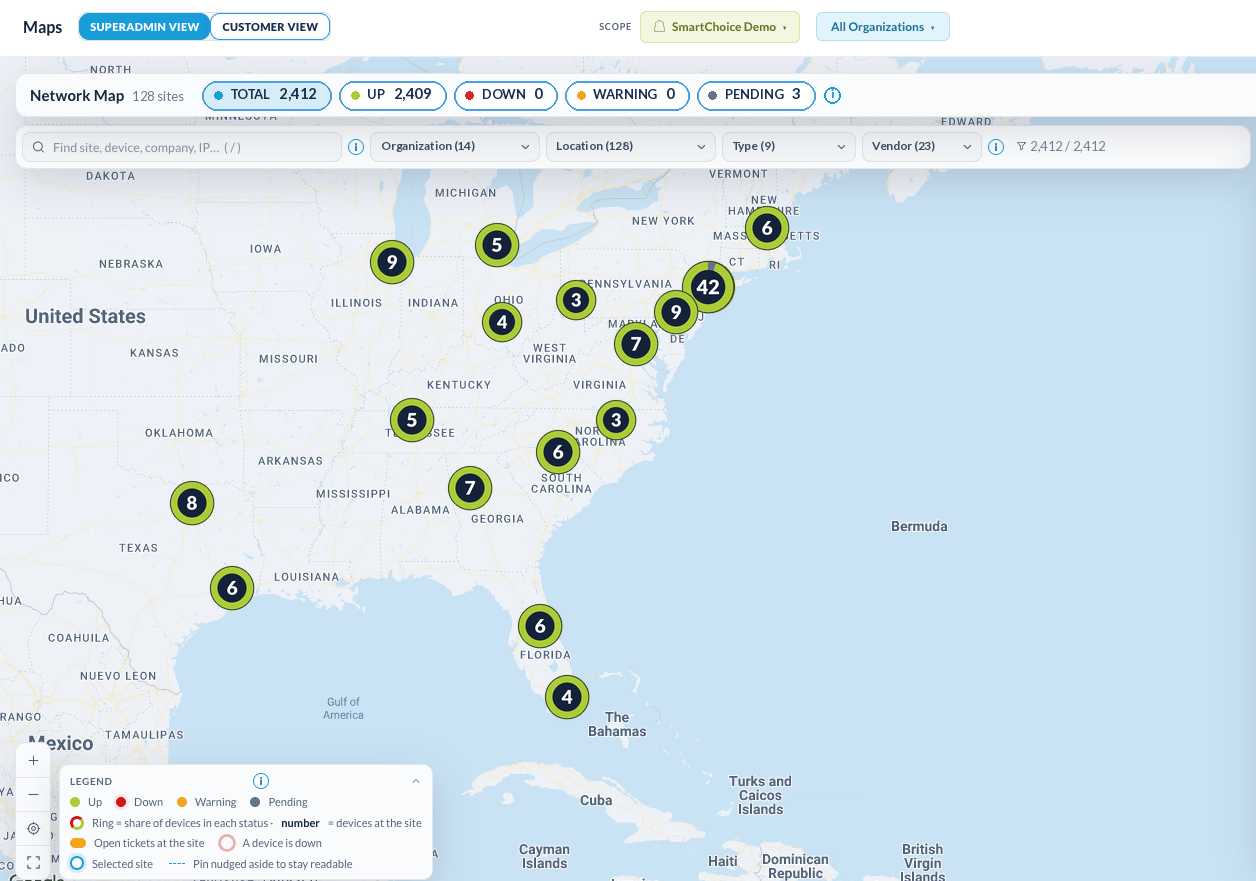Screen dimensions: 1256x881
Task: Open the 5-device cluster pin on Tennessee
Action: pyautogui.click(x=412, y=420)
